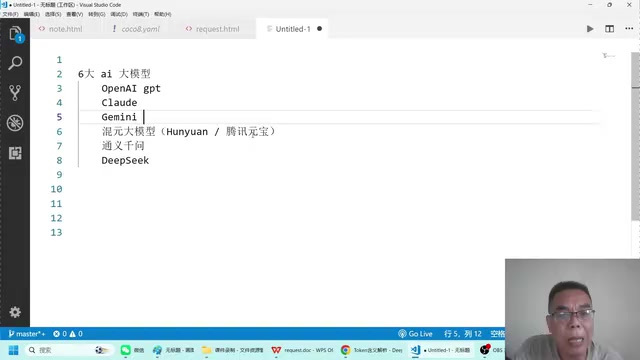
Task: Click the Run play button
Action: 590,29
